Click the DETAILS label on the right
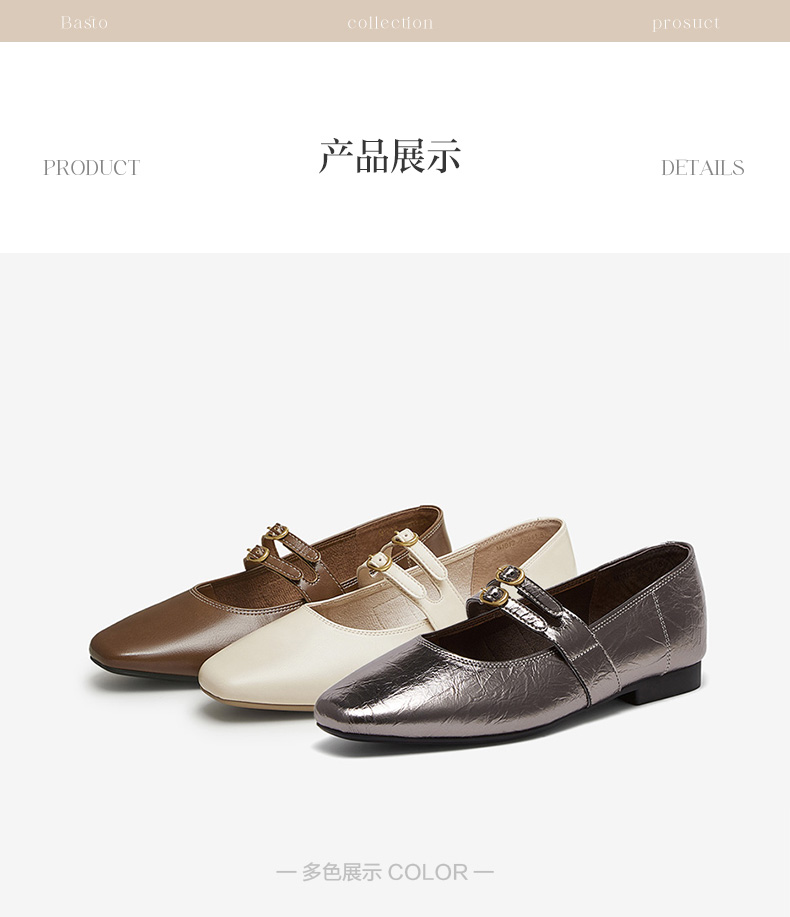790x917 pixels. (x=702, y=168)
